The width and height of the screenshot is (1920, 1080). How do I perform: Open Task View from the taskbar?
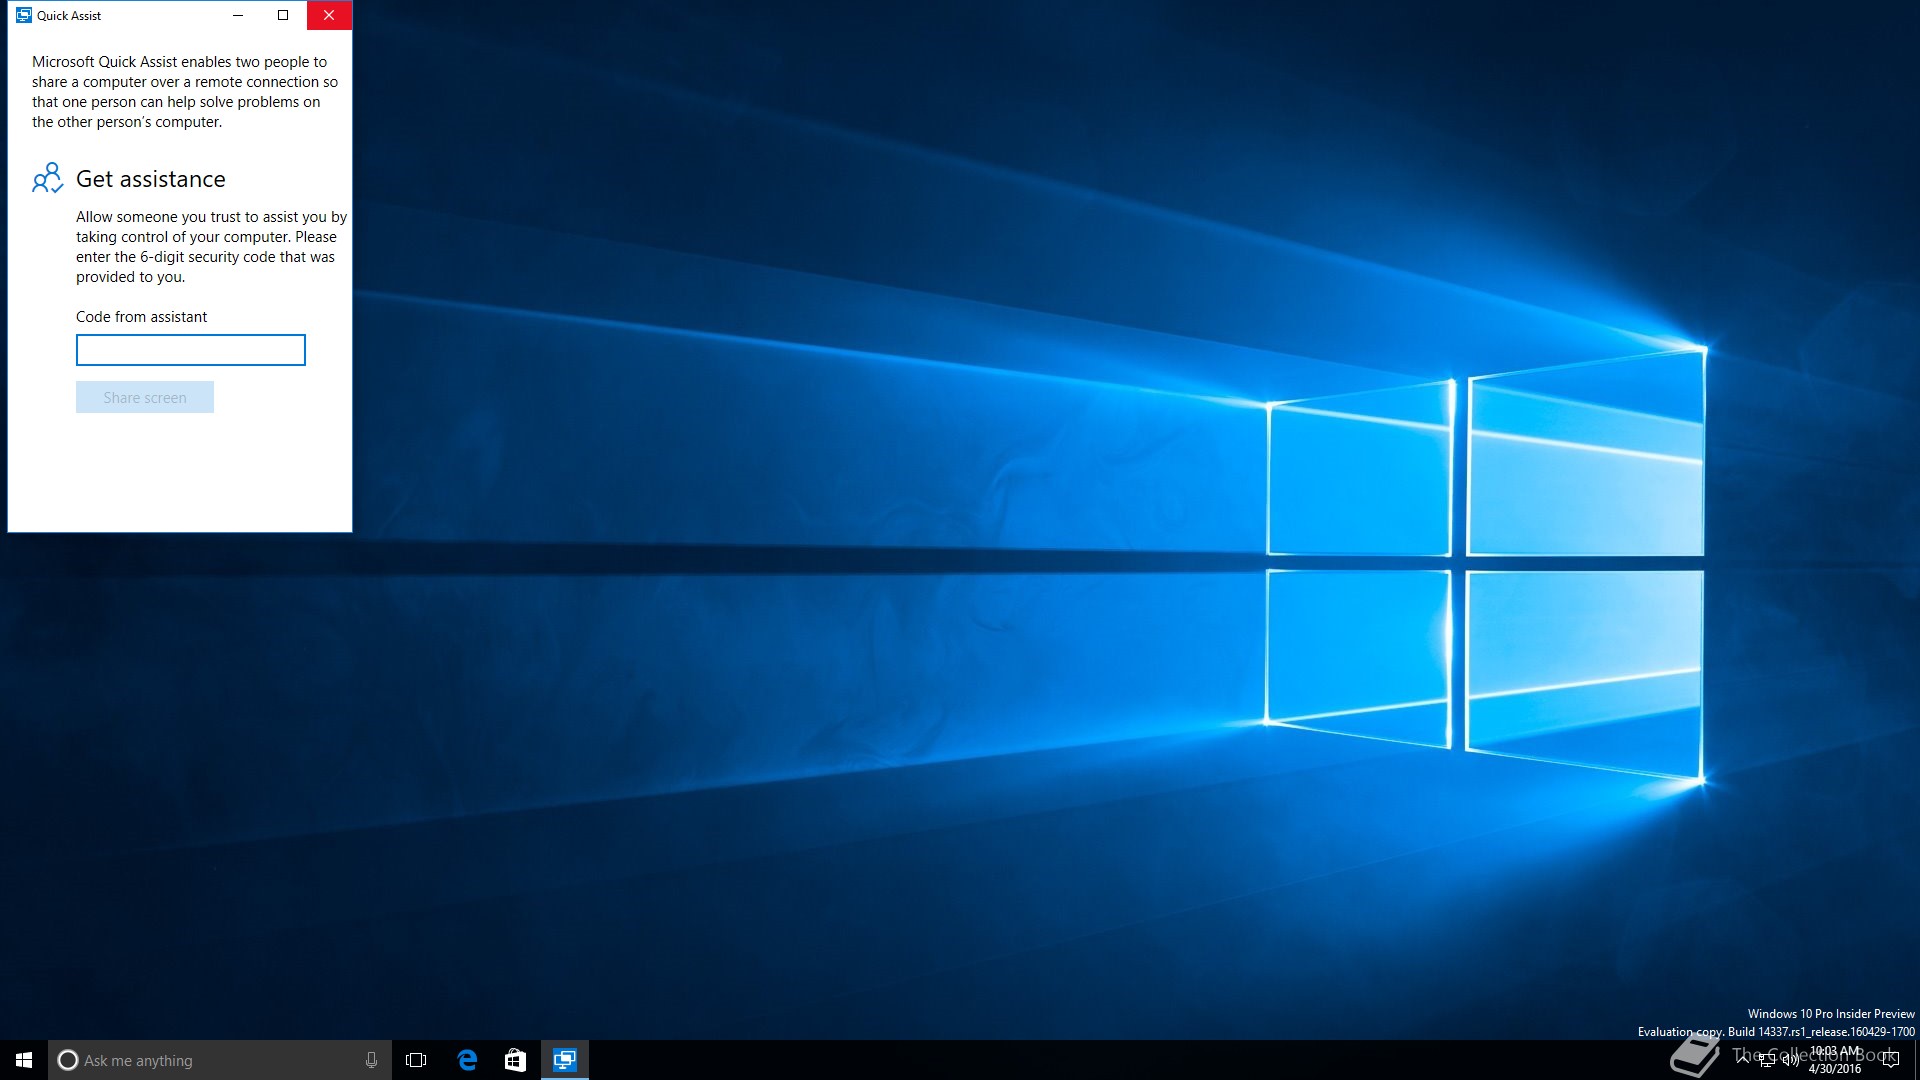pyautogui.click(x=416, y=1060)
